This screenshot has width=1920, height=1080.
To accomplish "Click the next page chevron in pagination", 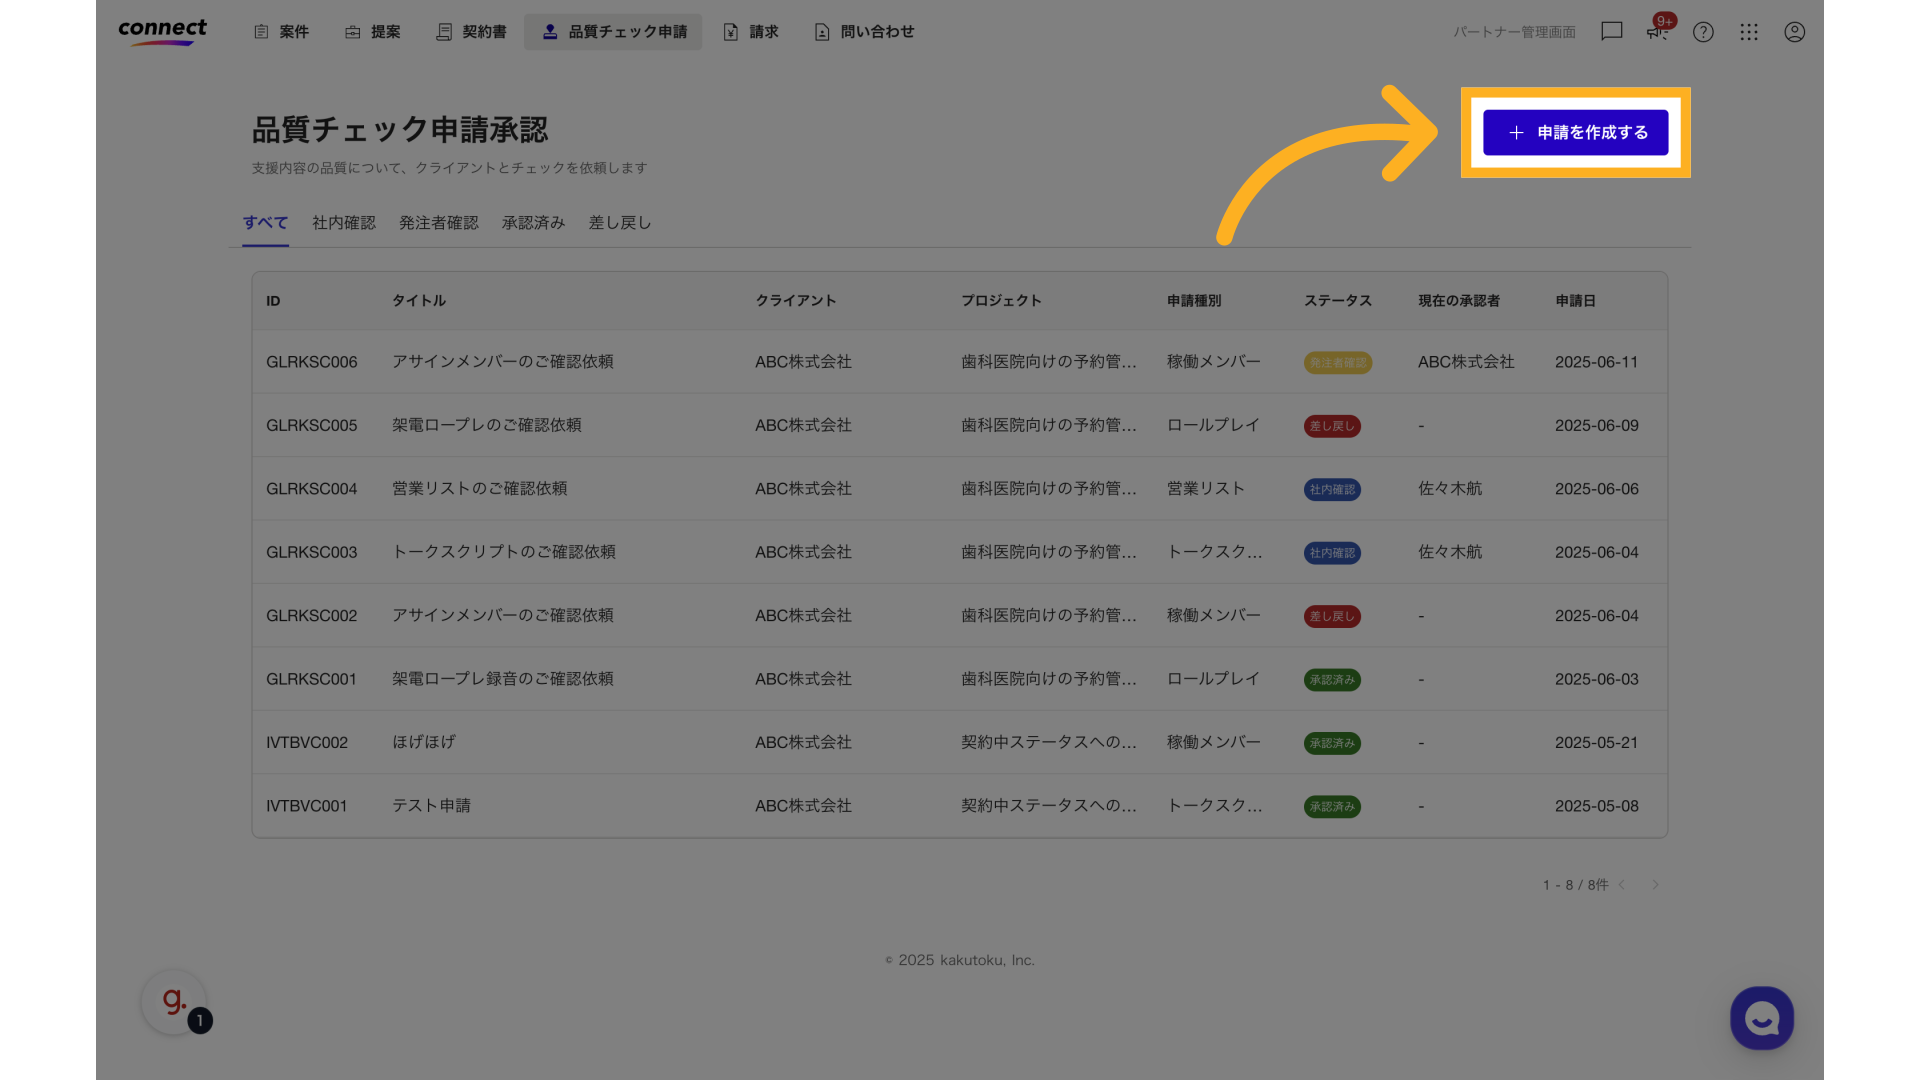I will (x=1656, y=885).
